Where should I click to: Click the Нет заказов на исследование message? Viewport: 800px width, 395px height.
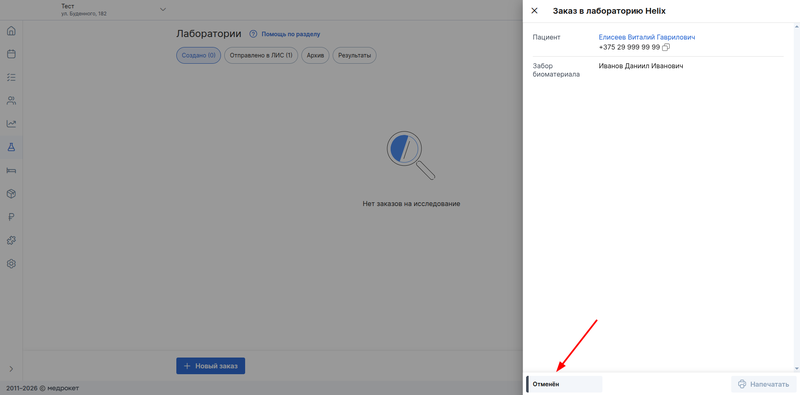tap(411, 204)
